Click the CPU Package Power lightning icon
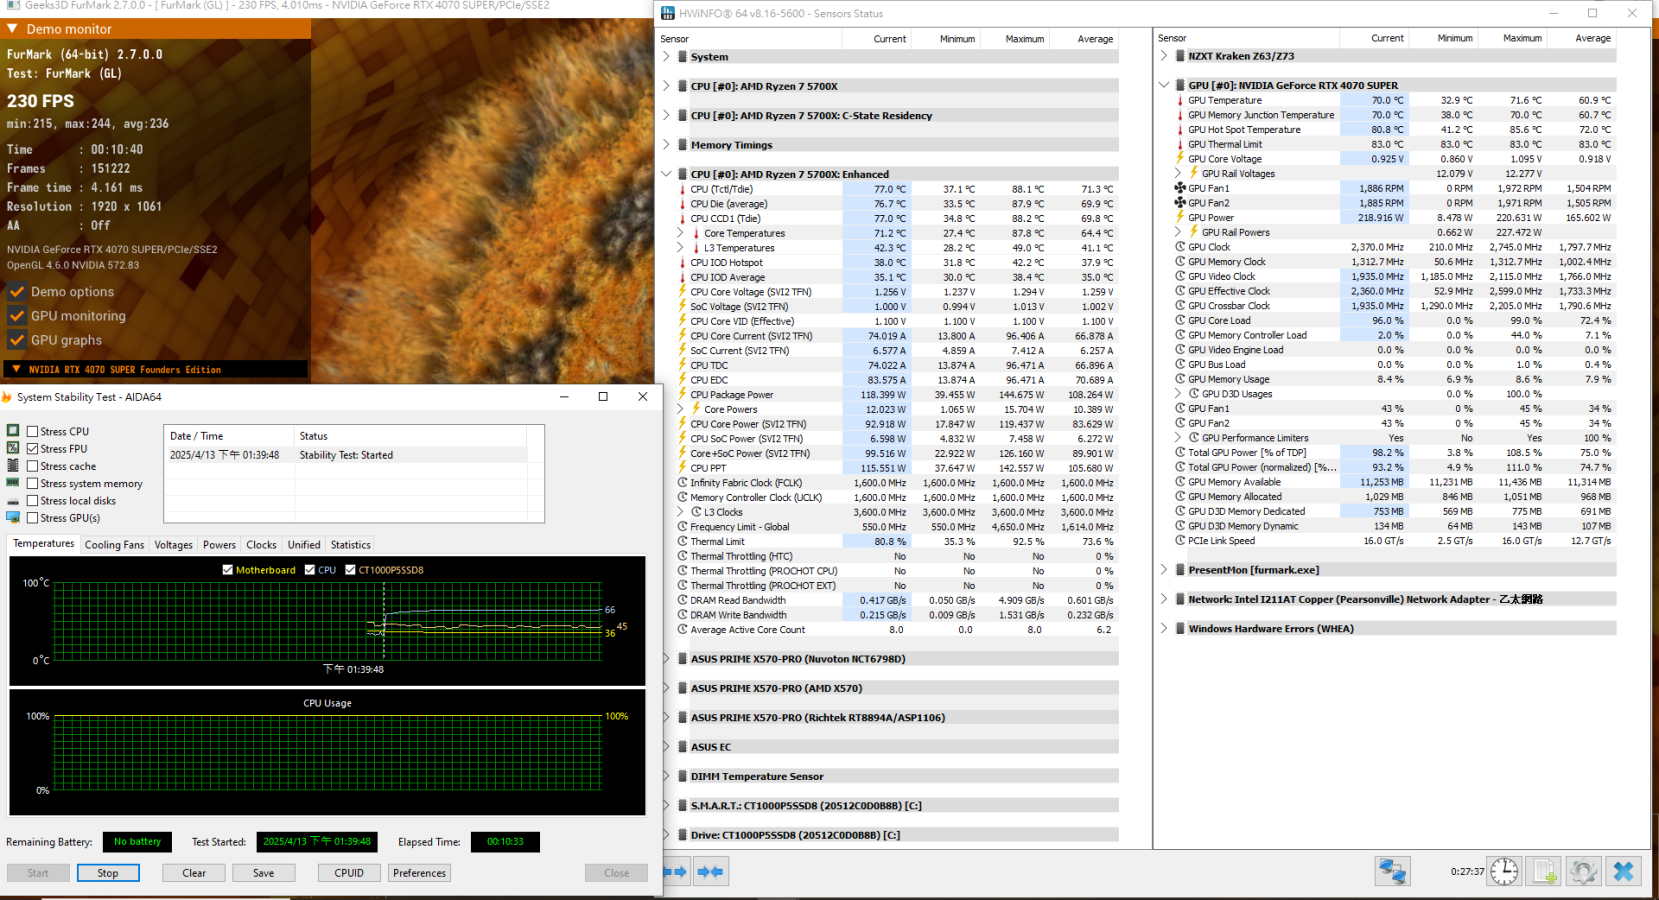 (682, 394)
